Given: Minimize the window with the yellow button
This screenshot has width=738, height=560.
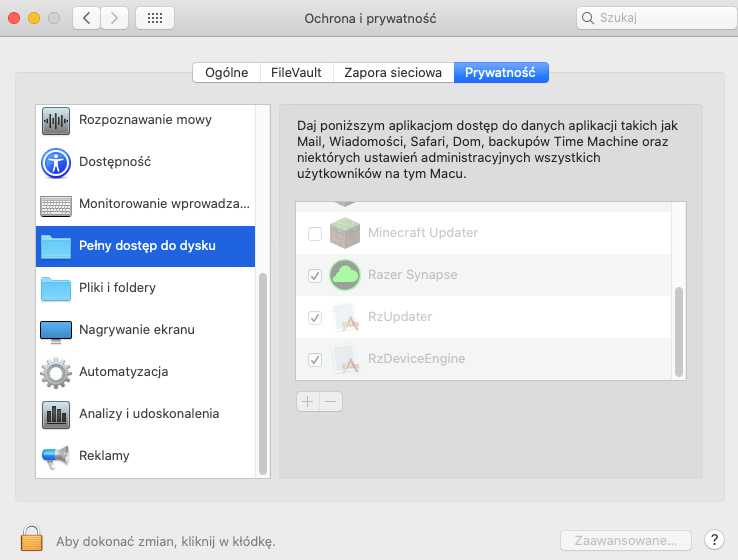Looking at the screenshot, I should tap(34, 18).
